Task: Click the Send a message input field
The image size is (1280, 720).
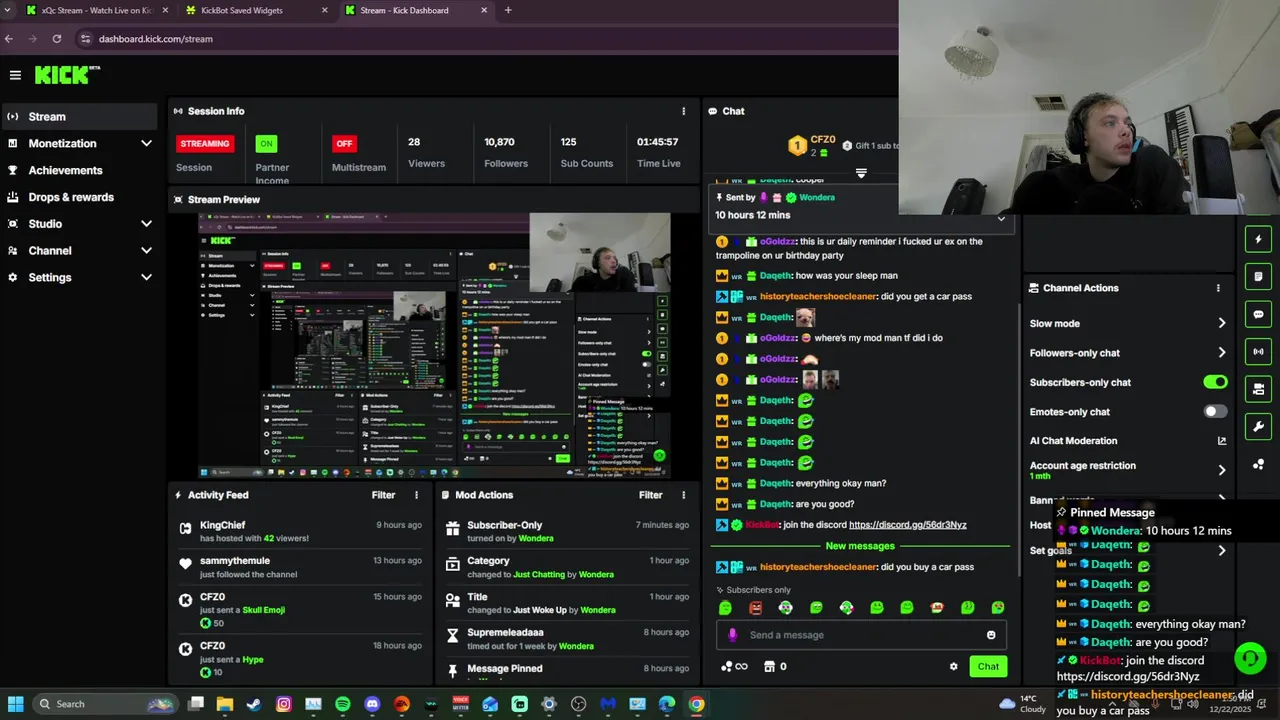Action: [861, 635]
